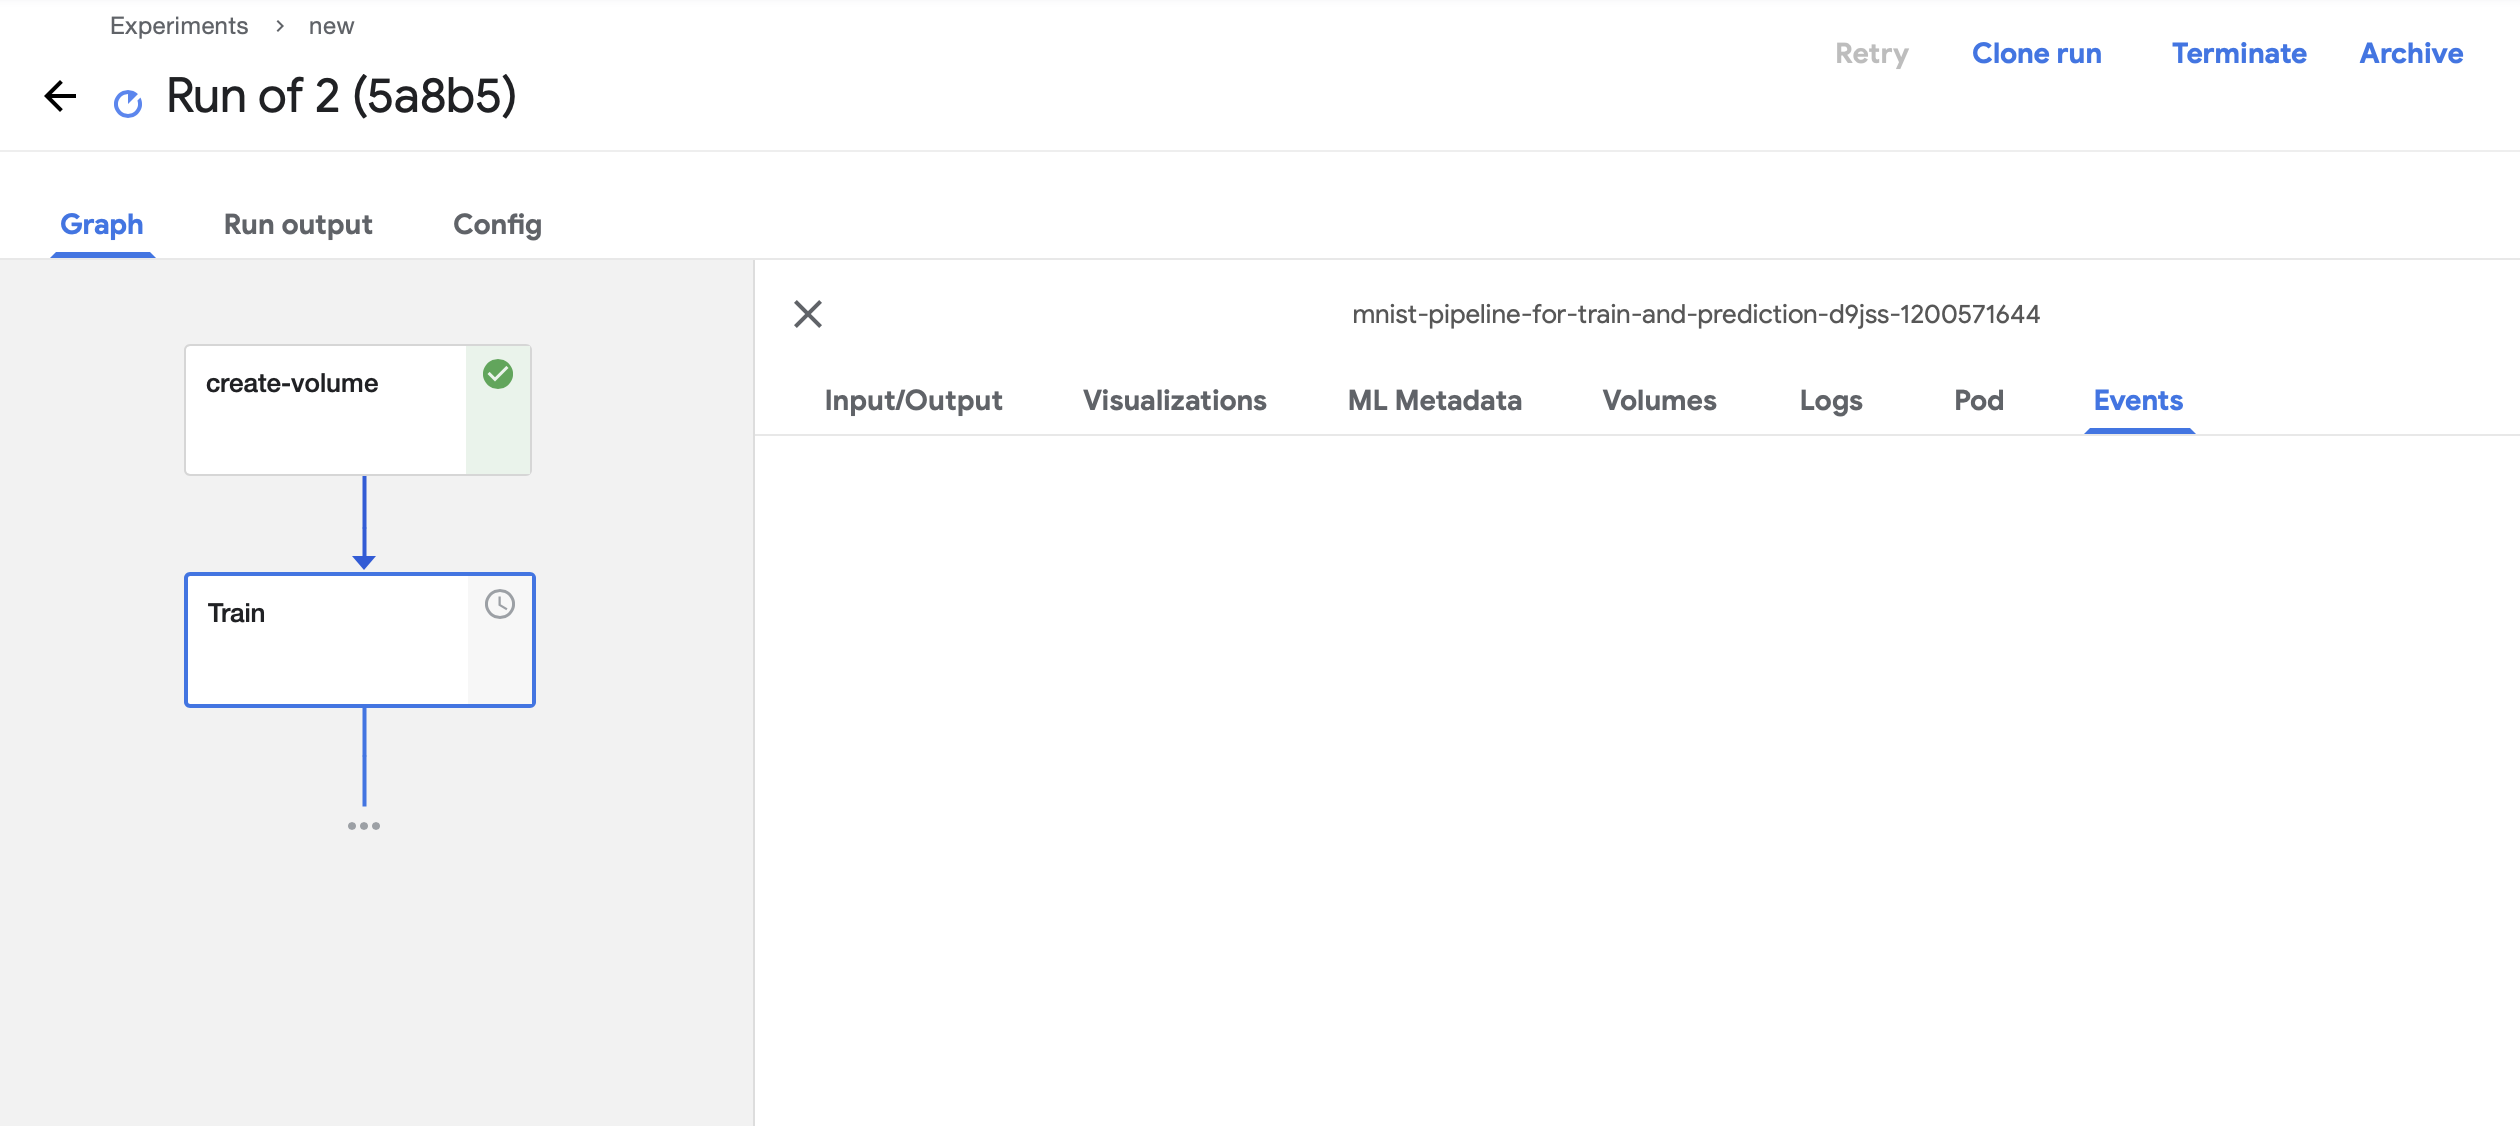Select the create-volume graph node
Viewport: 2520px width, 1126px height.
358,410
